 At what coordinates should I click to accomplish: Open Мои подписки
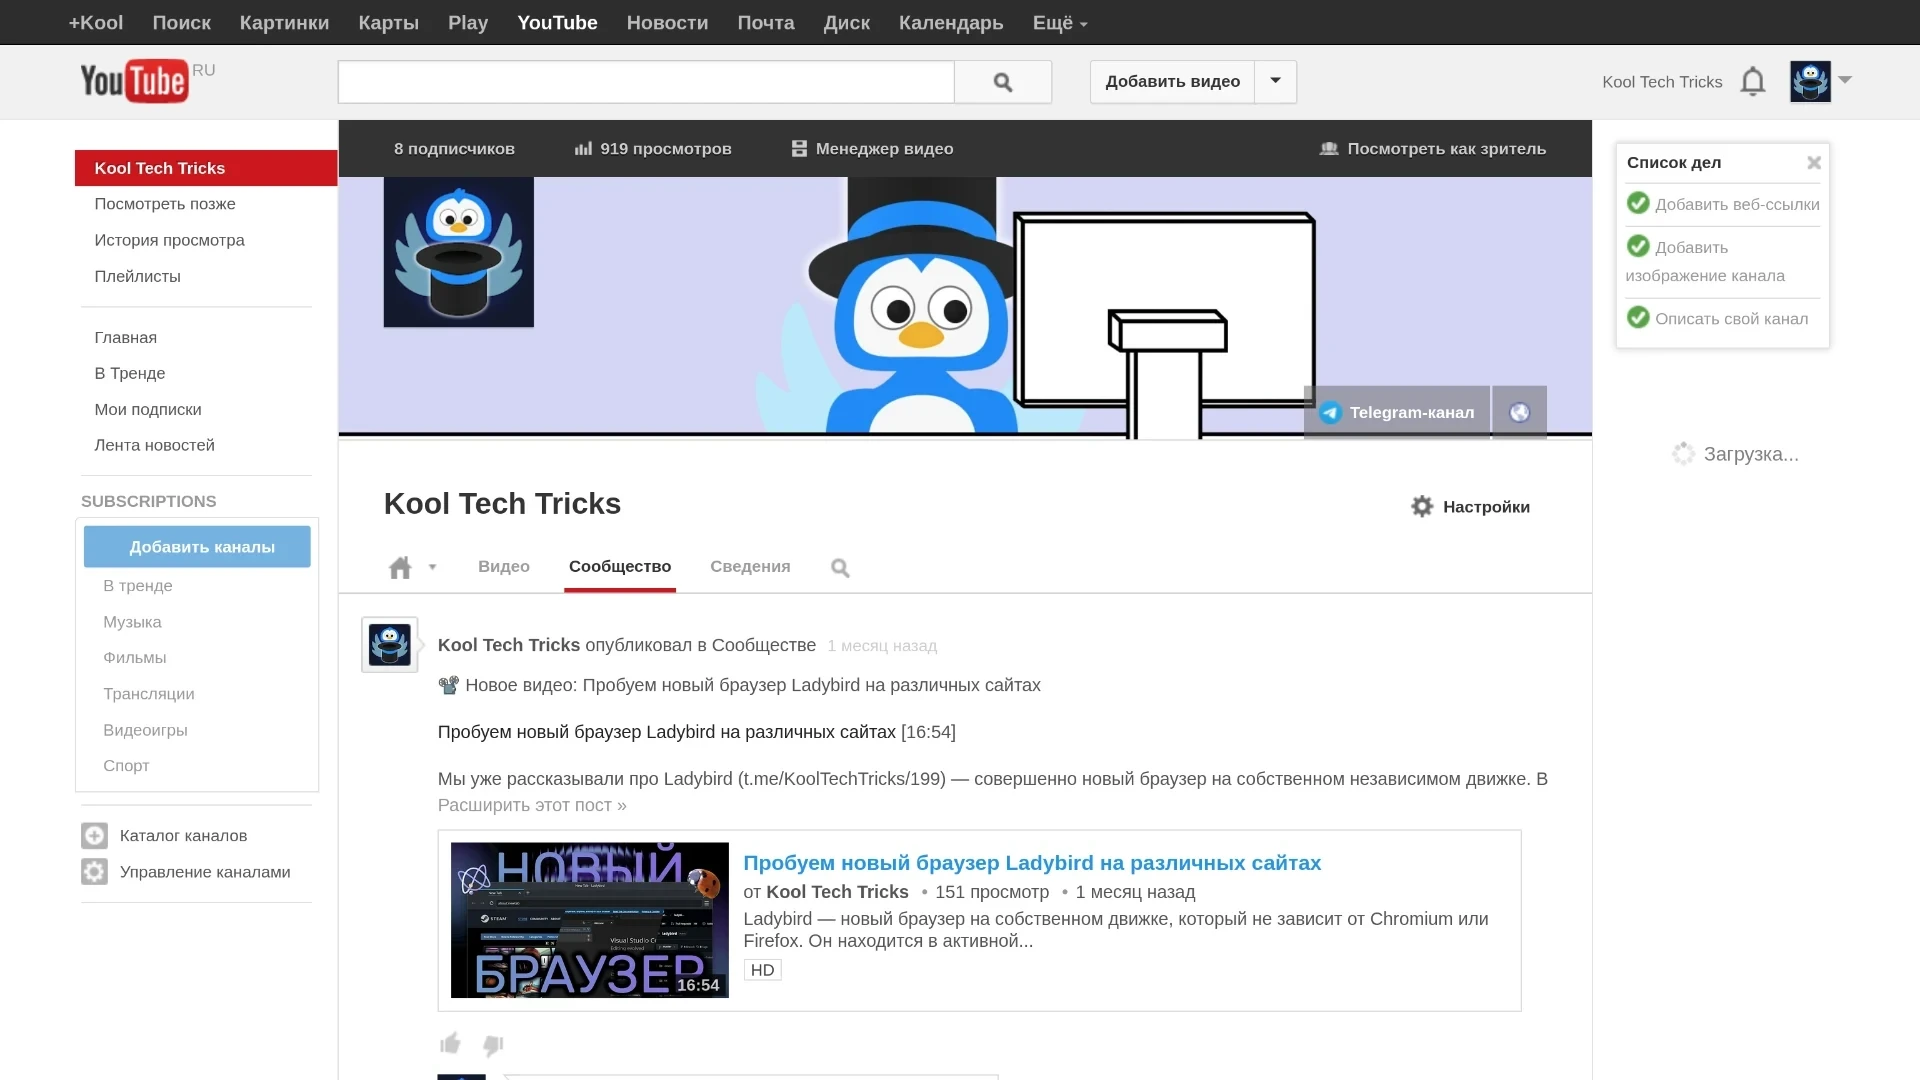(x=148, y=409)
